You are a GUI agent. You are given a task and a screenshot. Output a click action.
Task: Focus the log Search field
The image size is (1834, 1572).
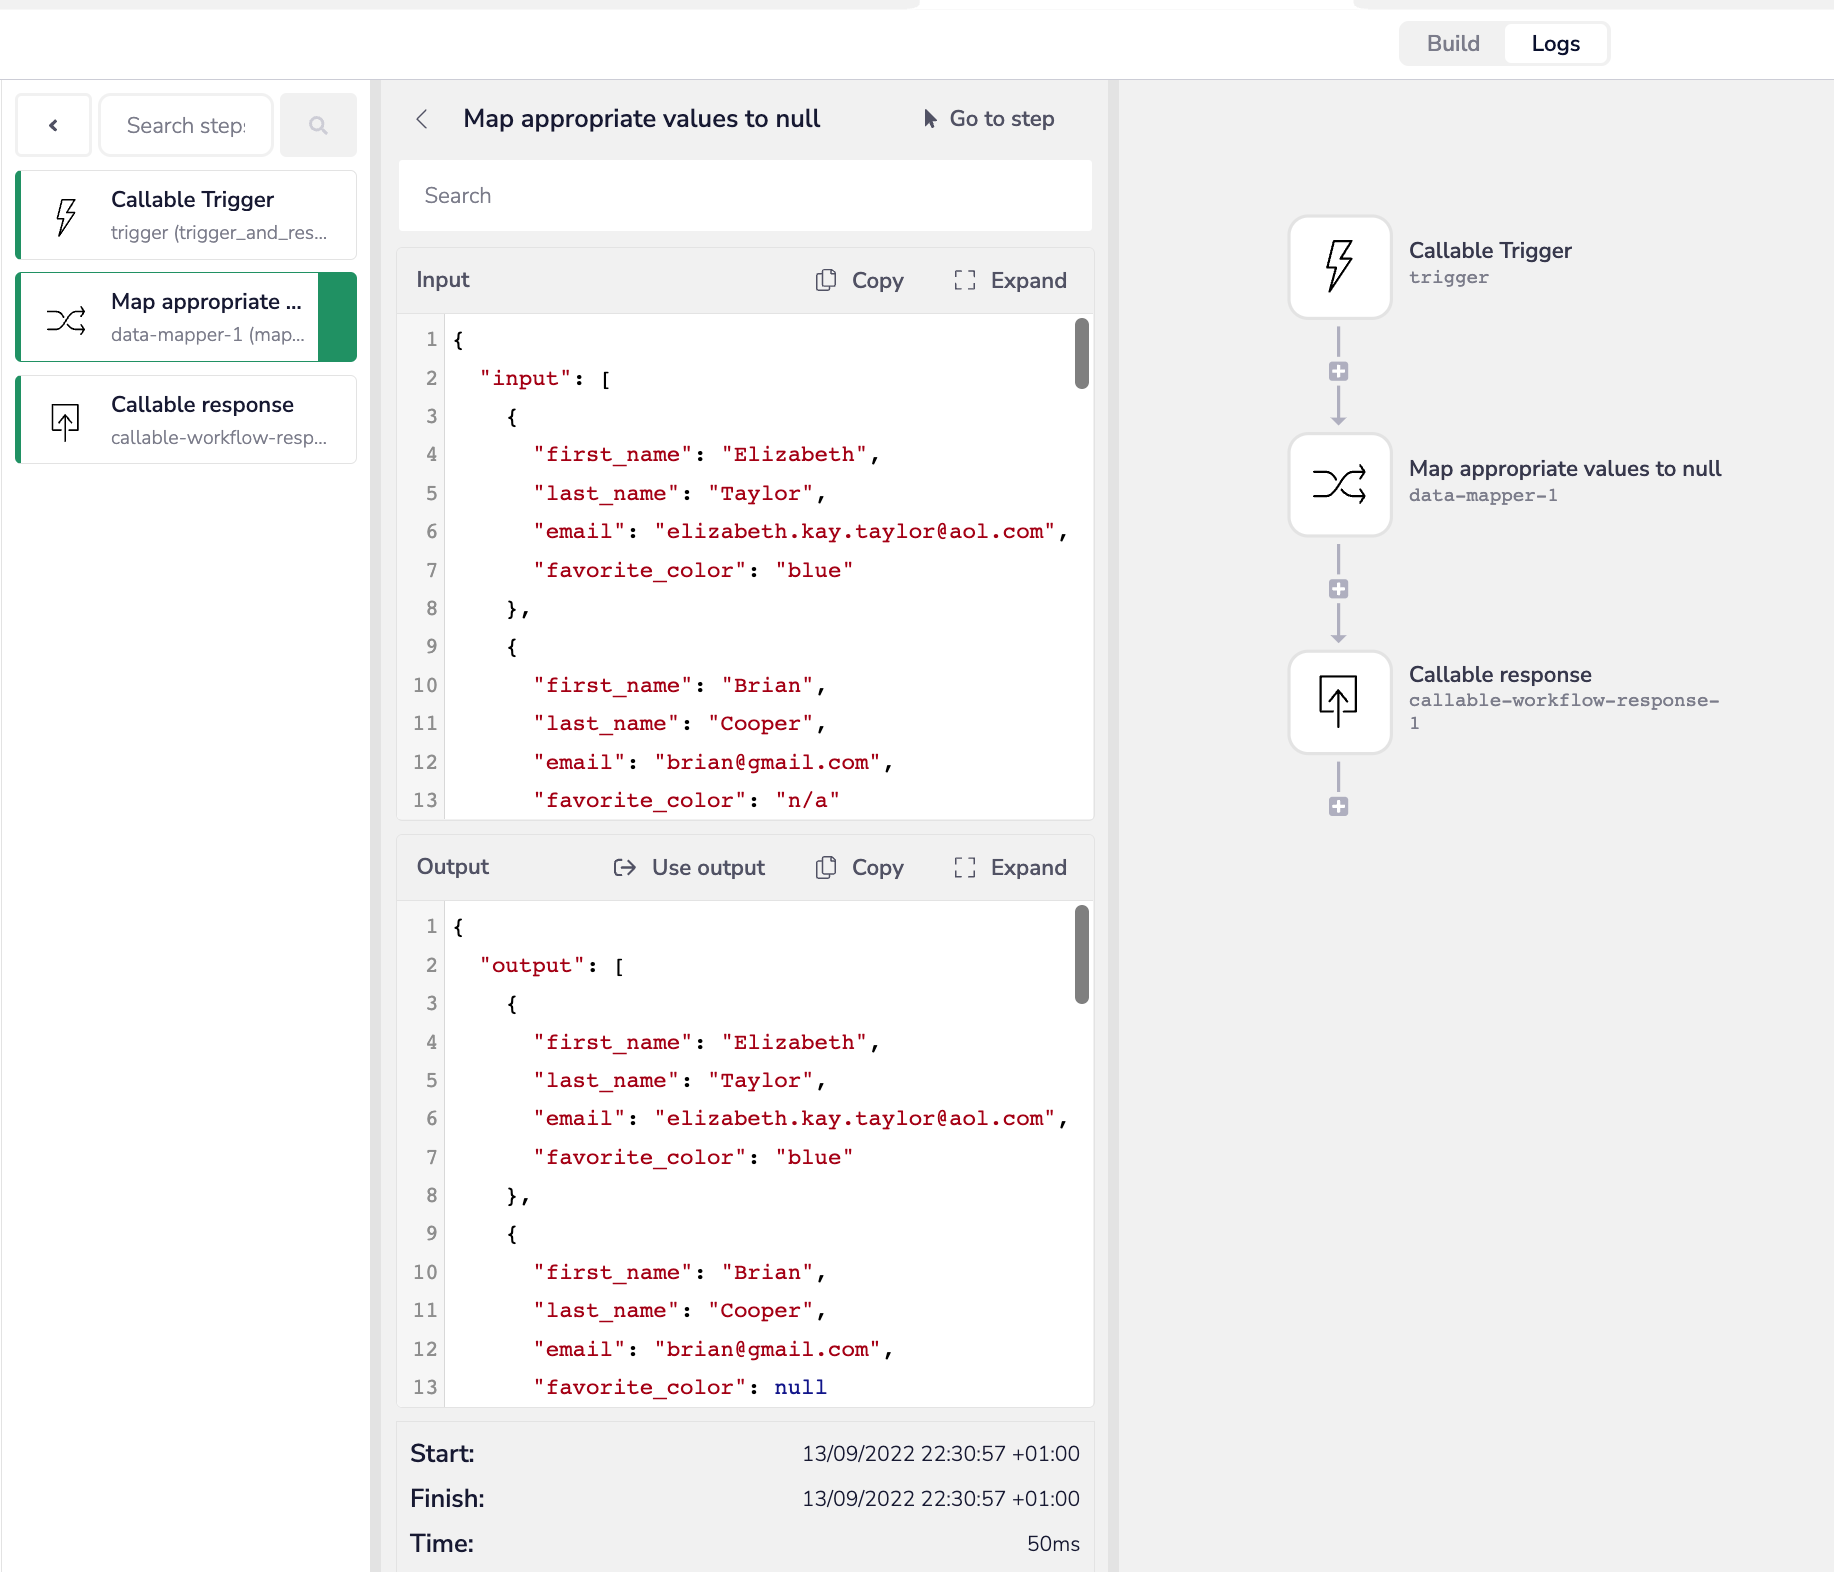744,196
